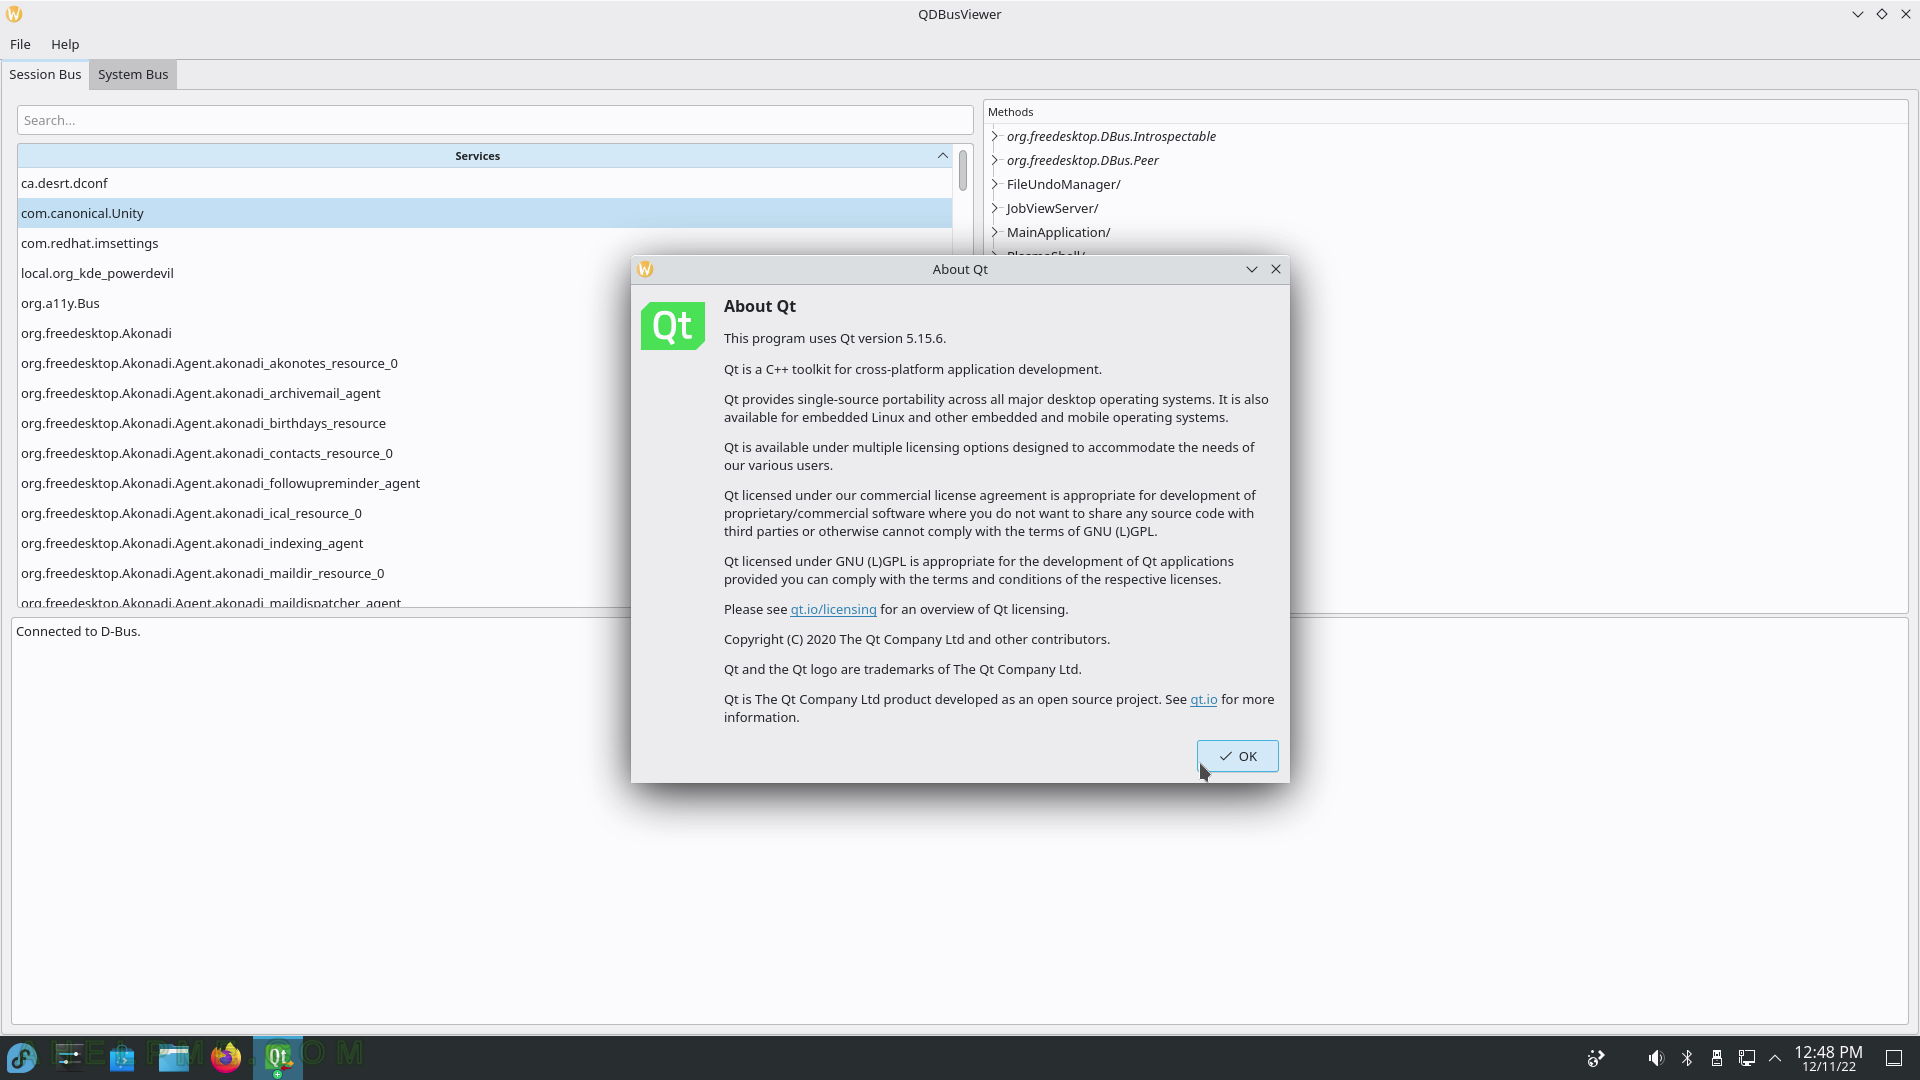This screenshot has width=1920, height=1080.
Task: Click the services list scrollbar thumb
Action: pyautogui.click(x=963, y=169)
